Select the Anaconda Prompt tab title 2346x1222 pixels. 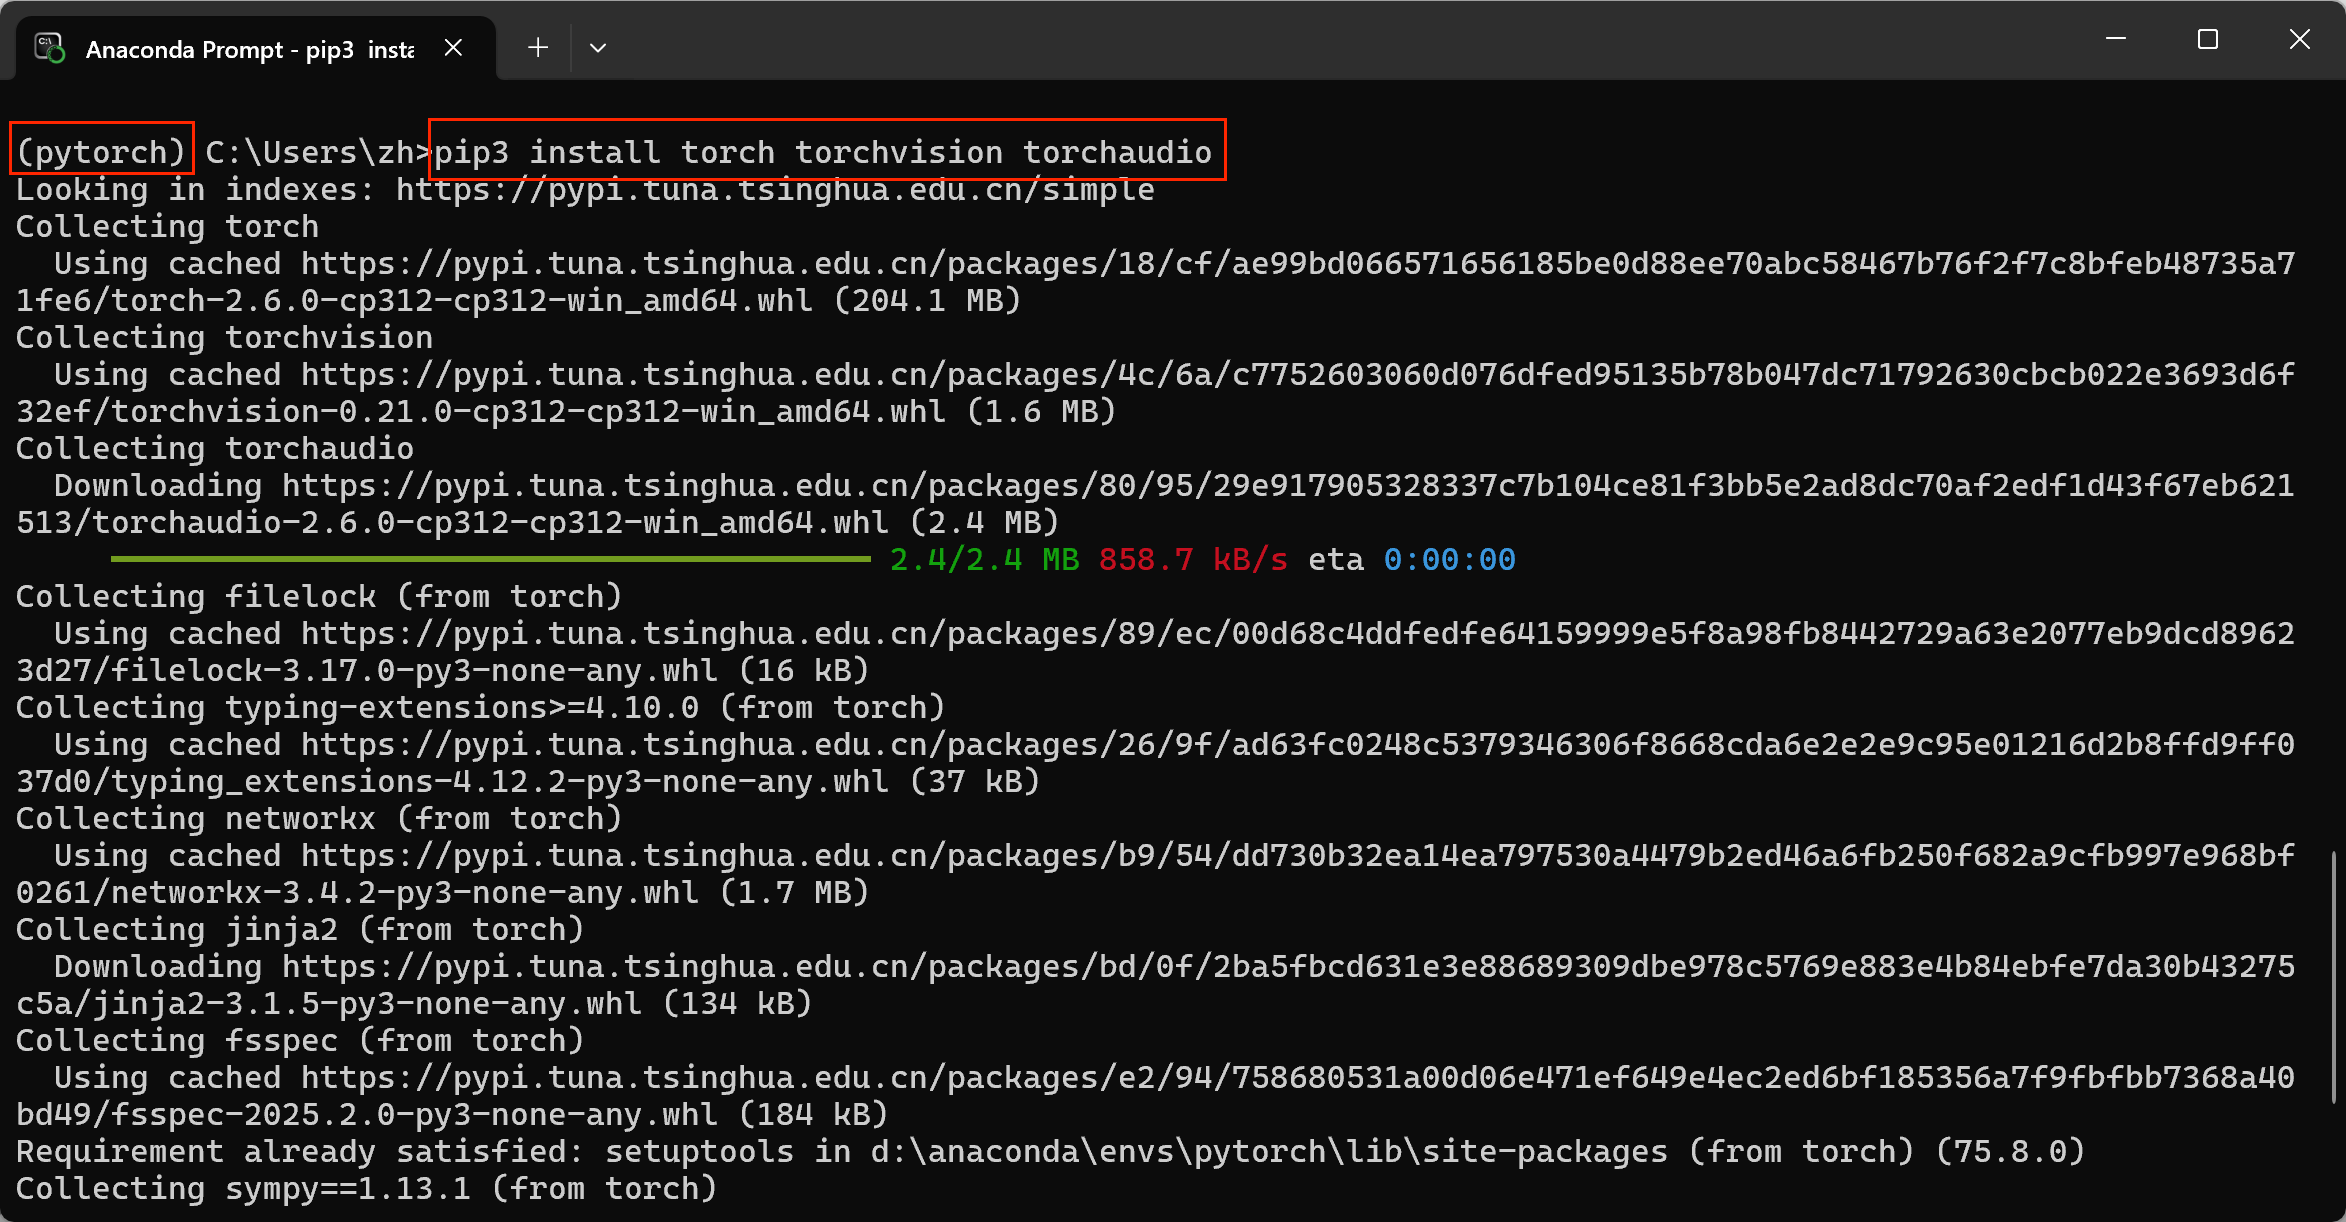tap(250, 49)
